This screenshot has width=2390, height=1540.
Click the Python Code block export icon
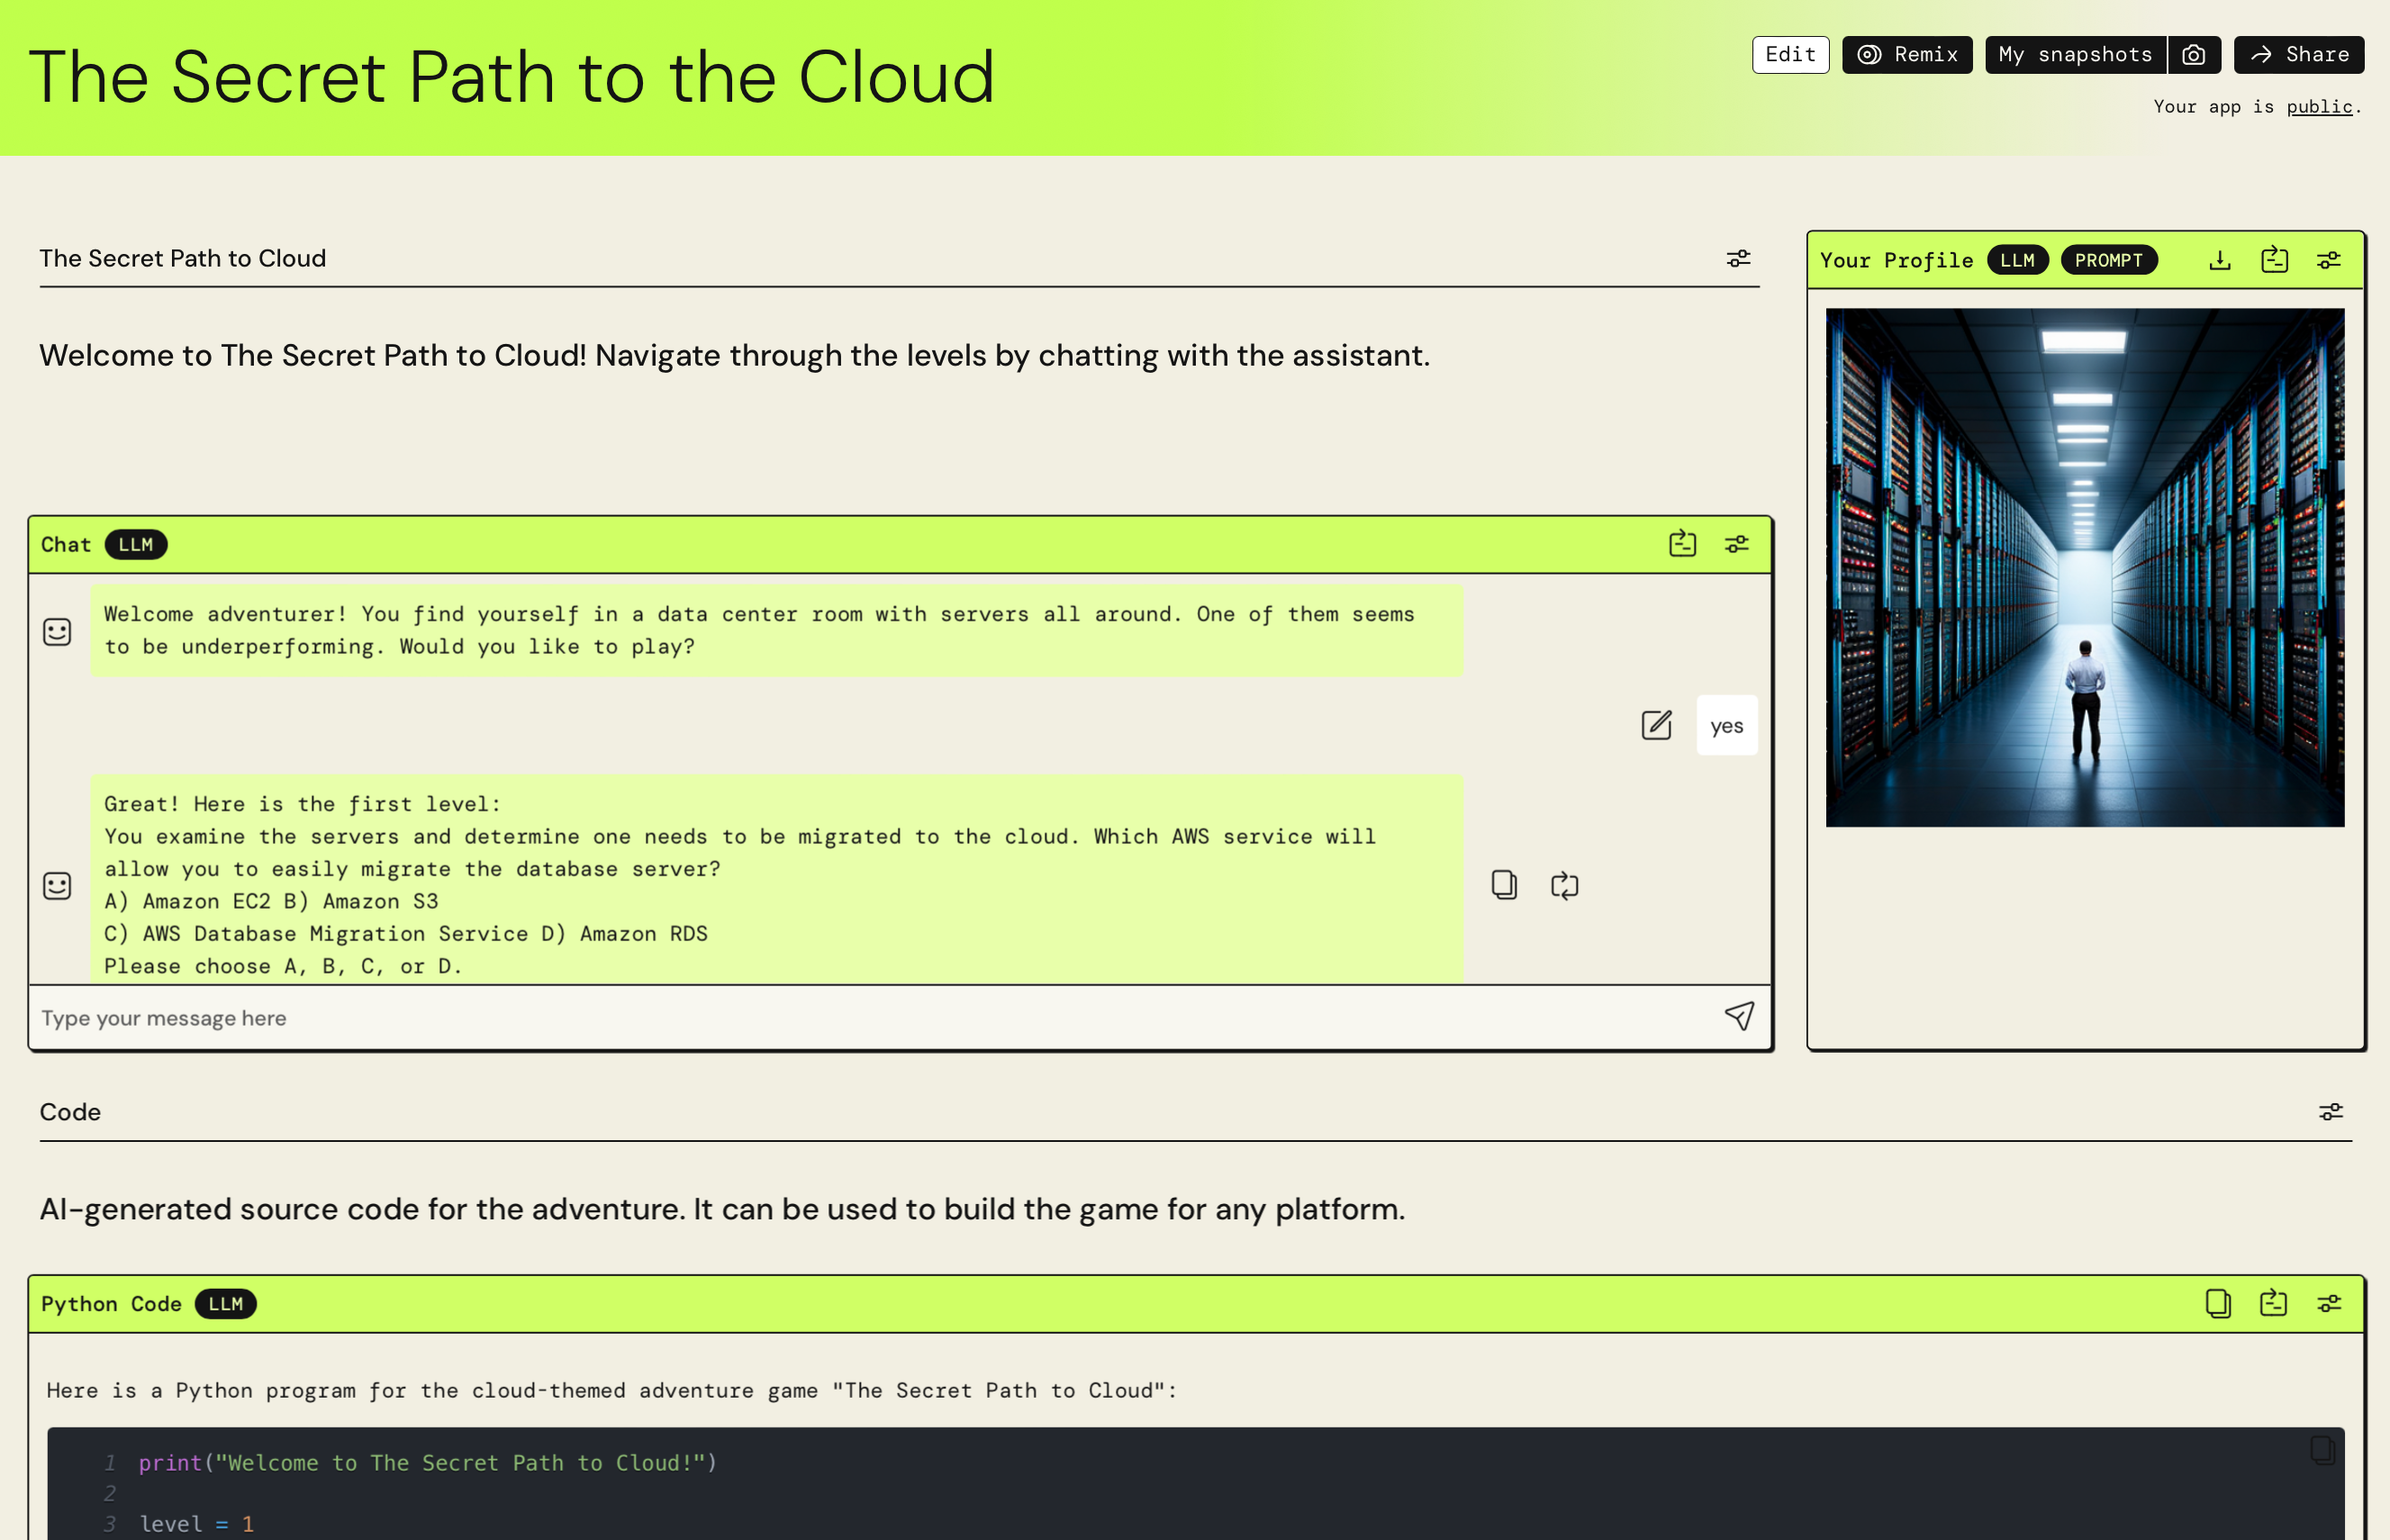2273,1303
